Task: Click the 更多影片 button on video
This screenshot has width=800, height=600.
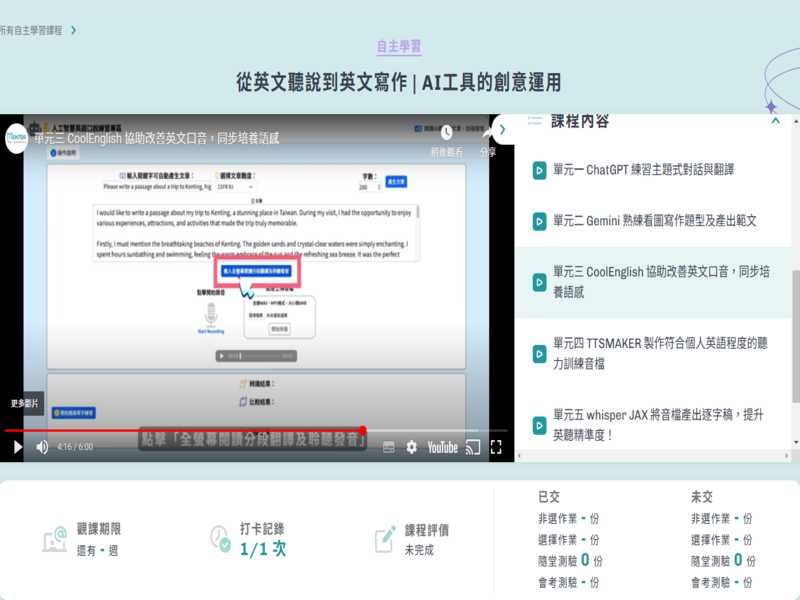Action: tap(24, 403)
